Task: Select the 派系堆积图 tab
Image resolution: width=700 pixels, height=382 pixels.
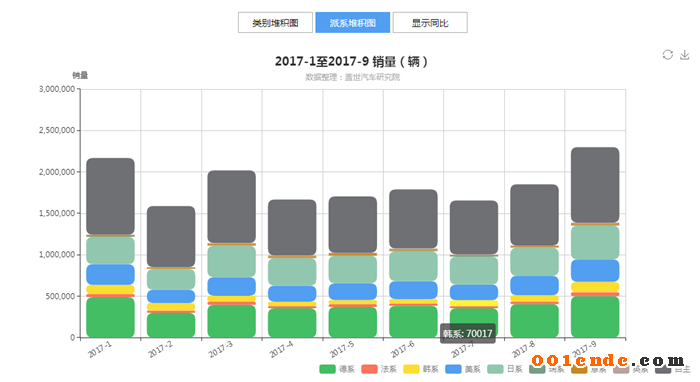Action: tap(353, 22)
